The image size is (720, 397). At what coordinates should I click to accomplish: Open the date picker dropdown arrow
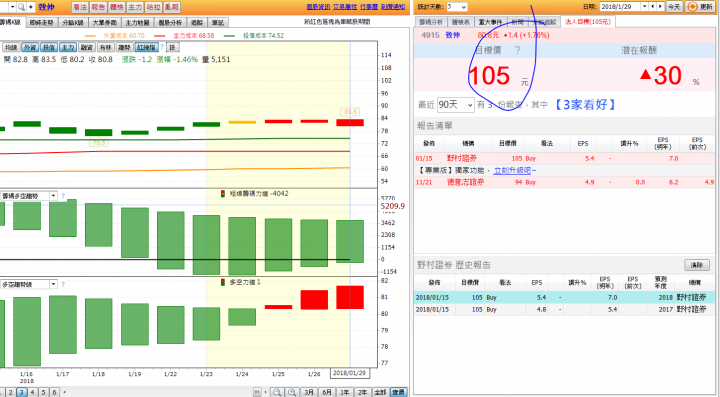(x=644, y=7)
